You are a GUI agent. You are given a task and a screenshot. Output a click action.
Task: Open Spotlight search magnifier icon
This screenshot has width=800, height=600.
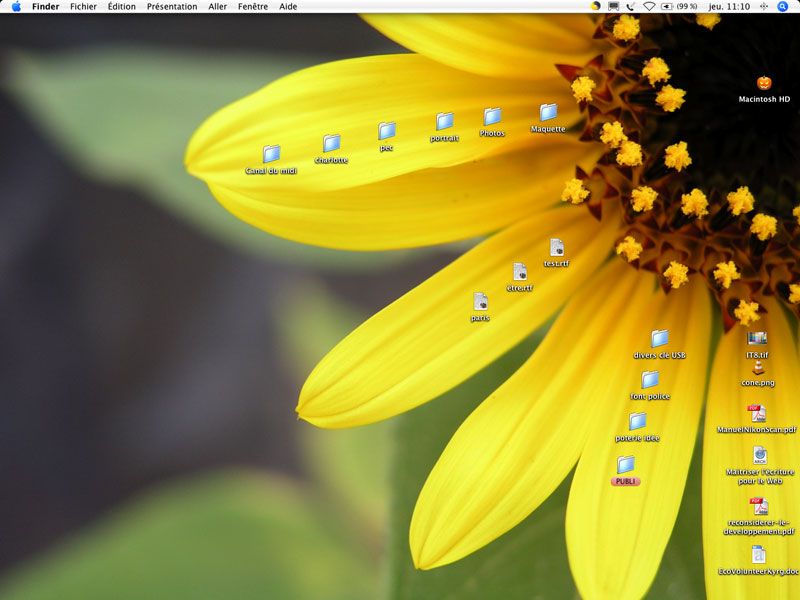coord(782,6)
